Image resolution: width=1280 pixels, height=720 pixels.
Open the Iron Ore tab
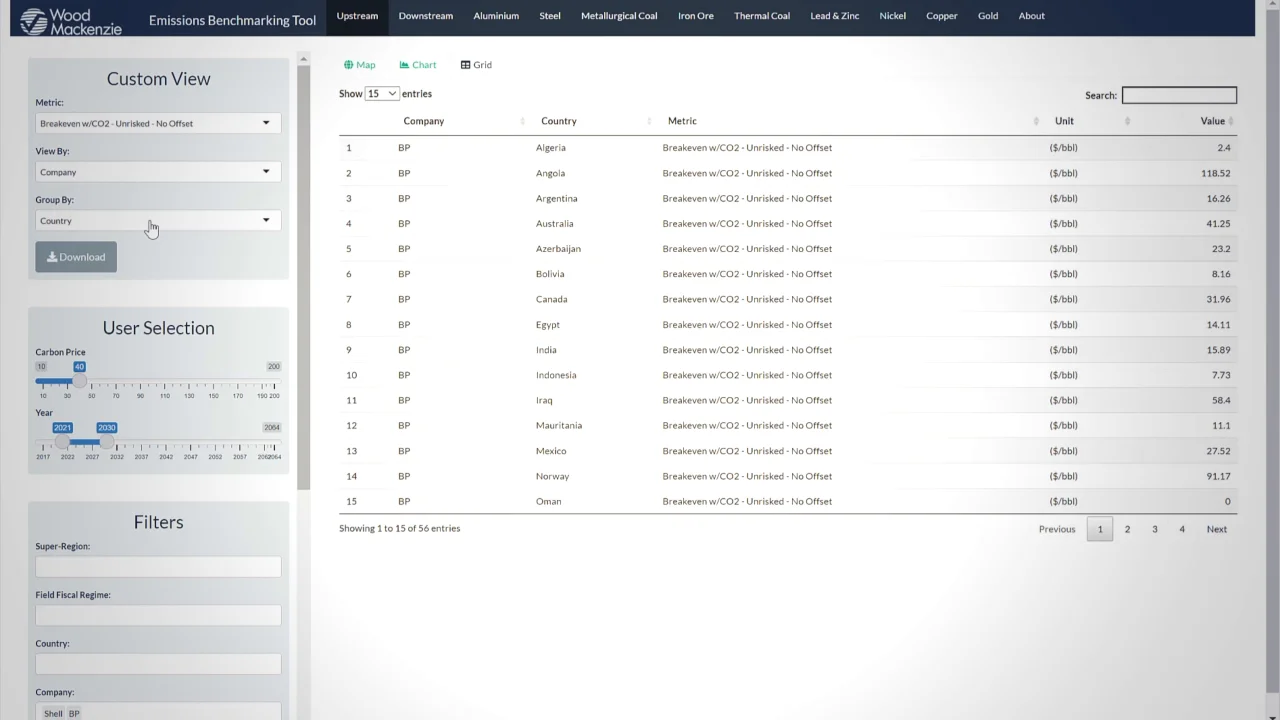pyautogui.click(x=696, y=16)
